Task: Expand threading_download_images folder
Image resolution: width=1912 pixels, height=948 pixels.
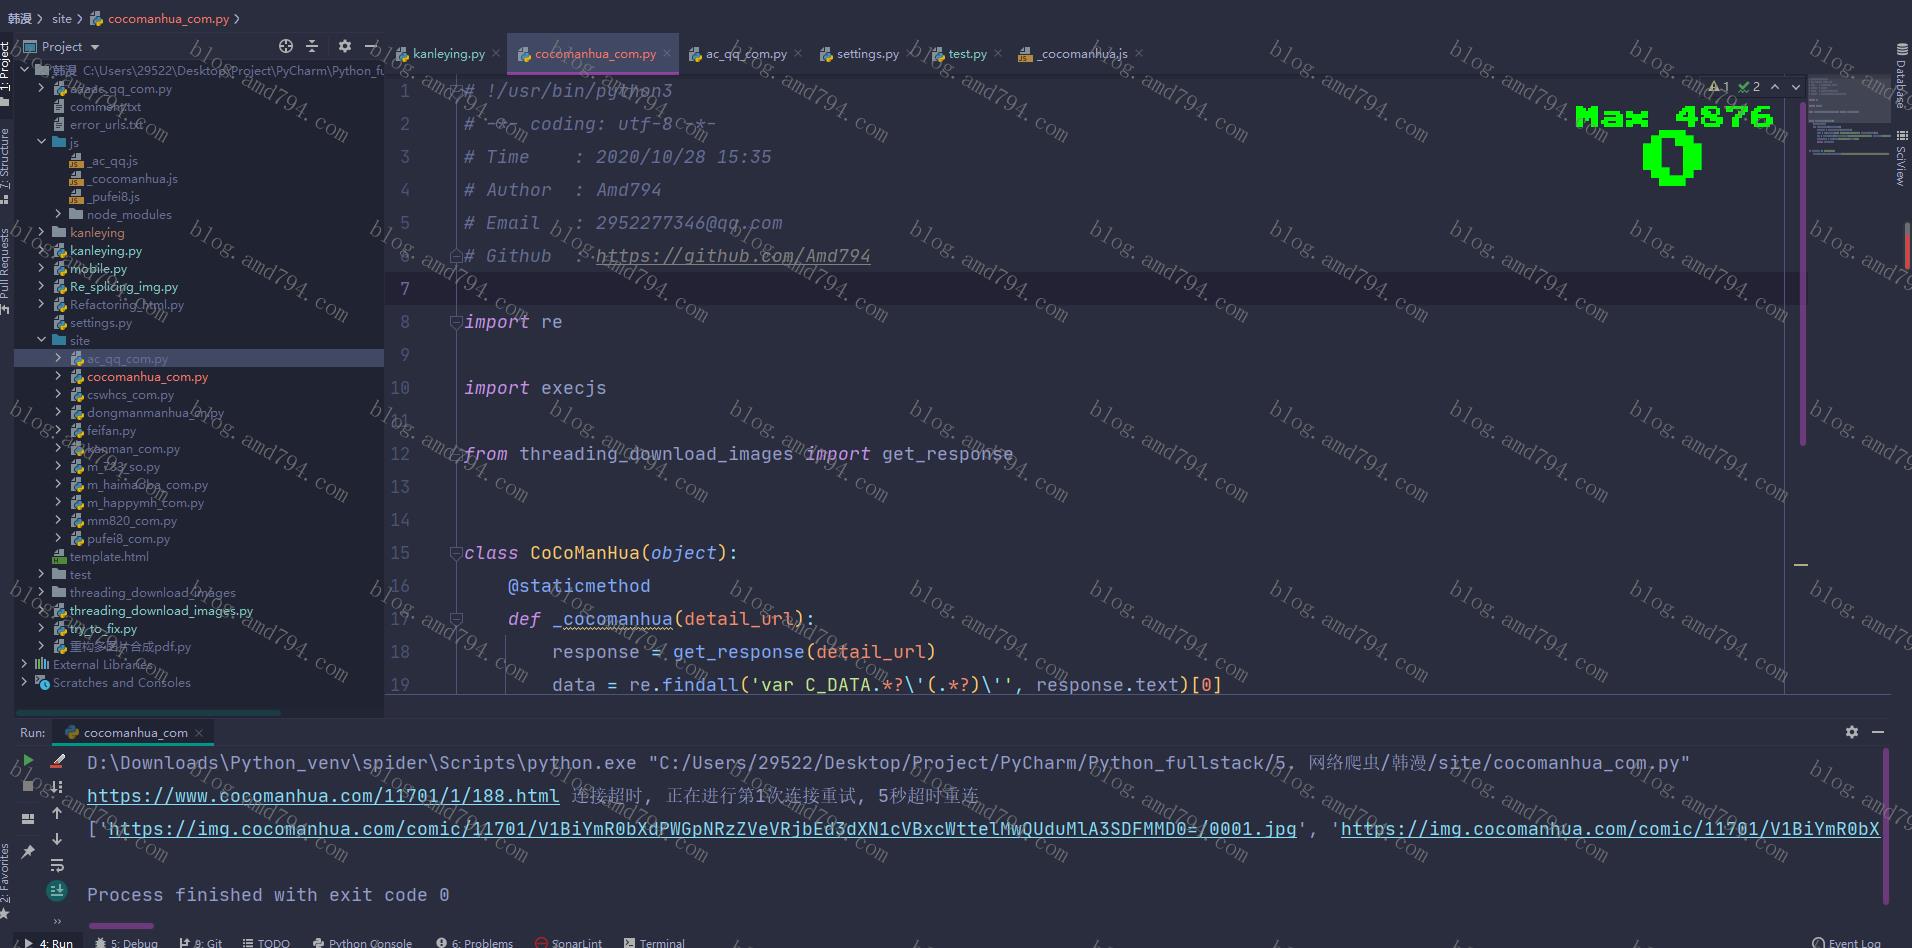Action: pyautogui.click(x=41, y=592)
